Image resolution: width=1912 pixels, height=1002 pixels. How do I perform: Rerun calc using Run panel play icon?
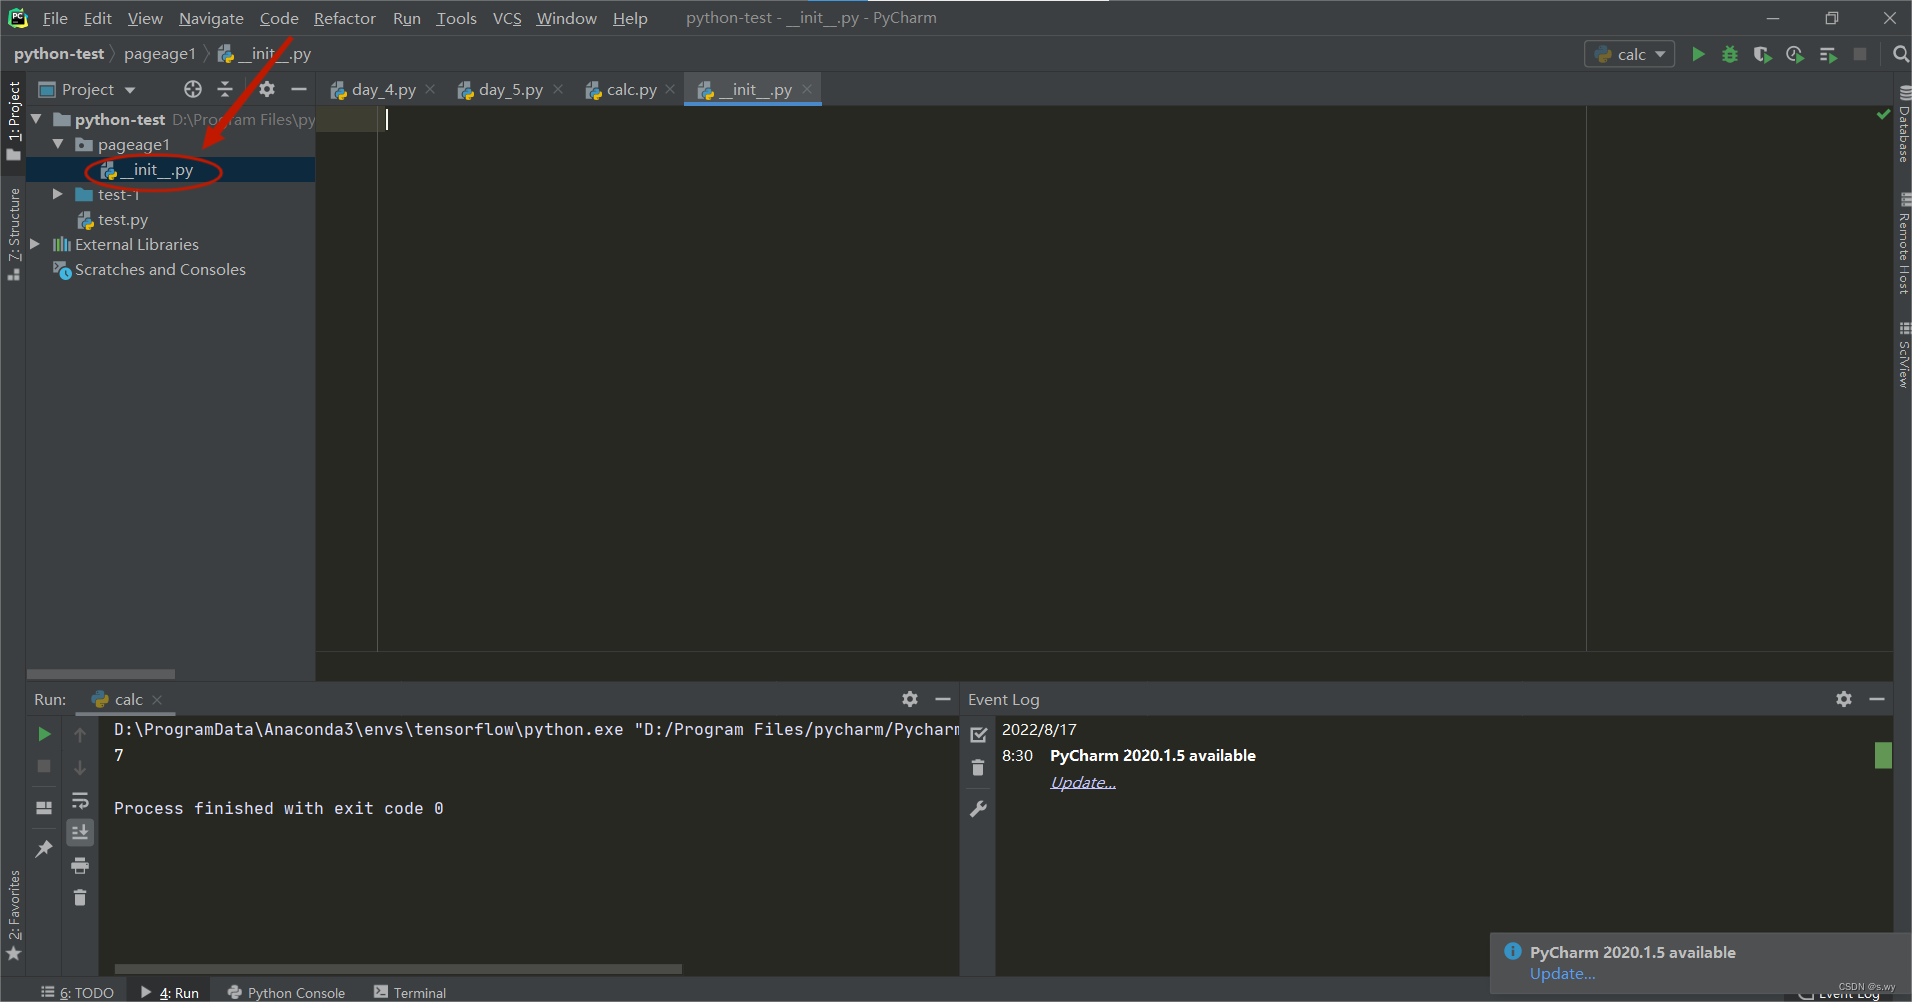(44, 734)
